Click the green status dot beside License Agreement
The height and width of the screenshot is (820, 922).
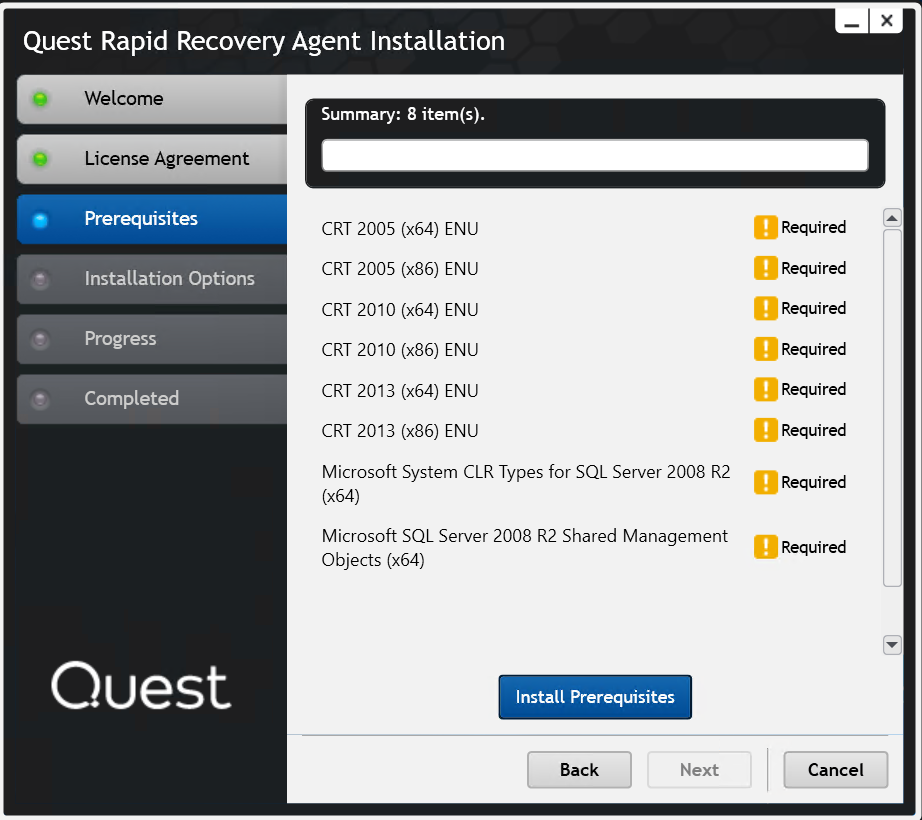point(40,158)
